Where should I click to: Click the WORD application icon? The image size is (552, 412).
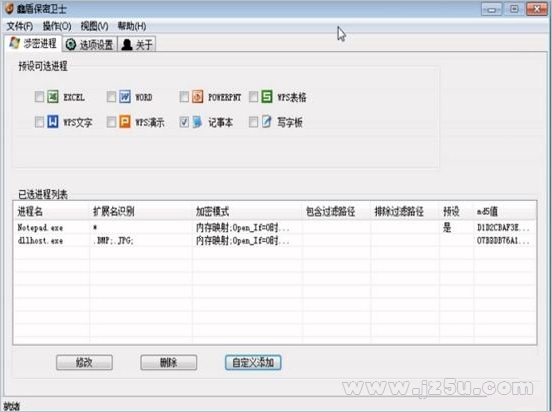(x=125, y=96)
